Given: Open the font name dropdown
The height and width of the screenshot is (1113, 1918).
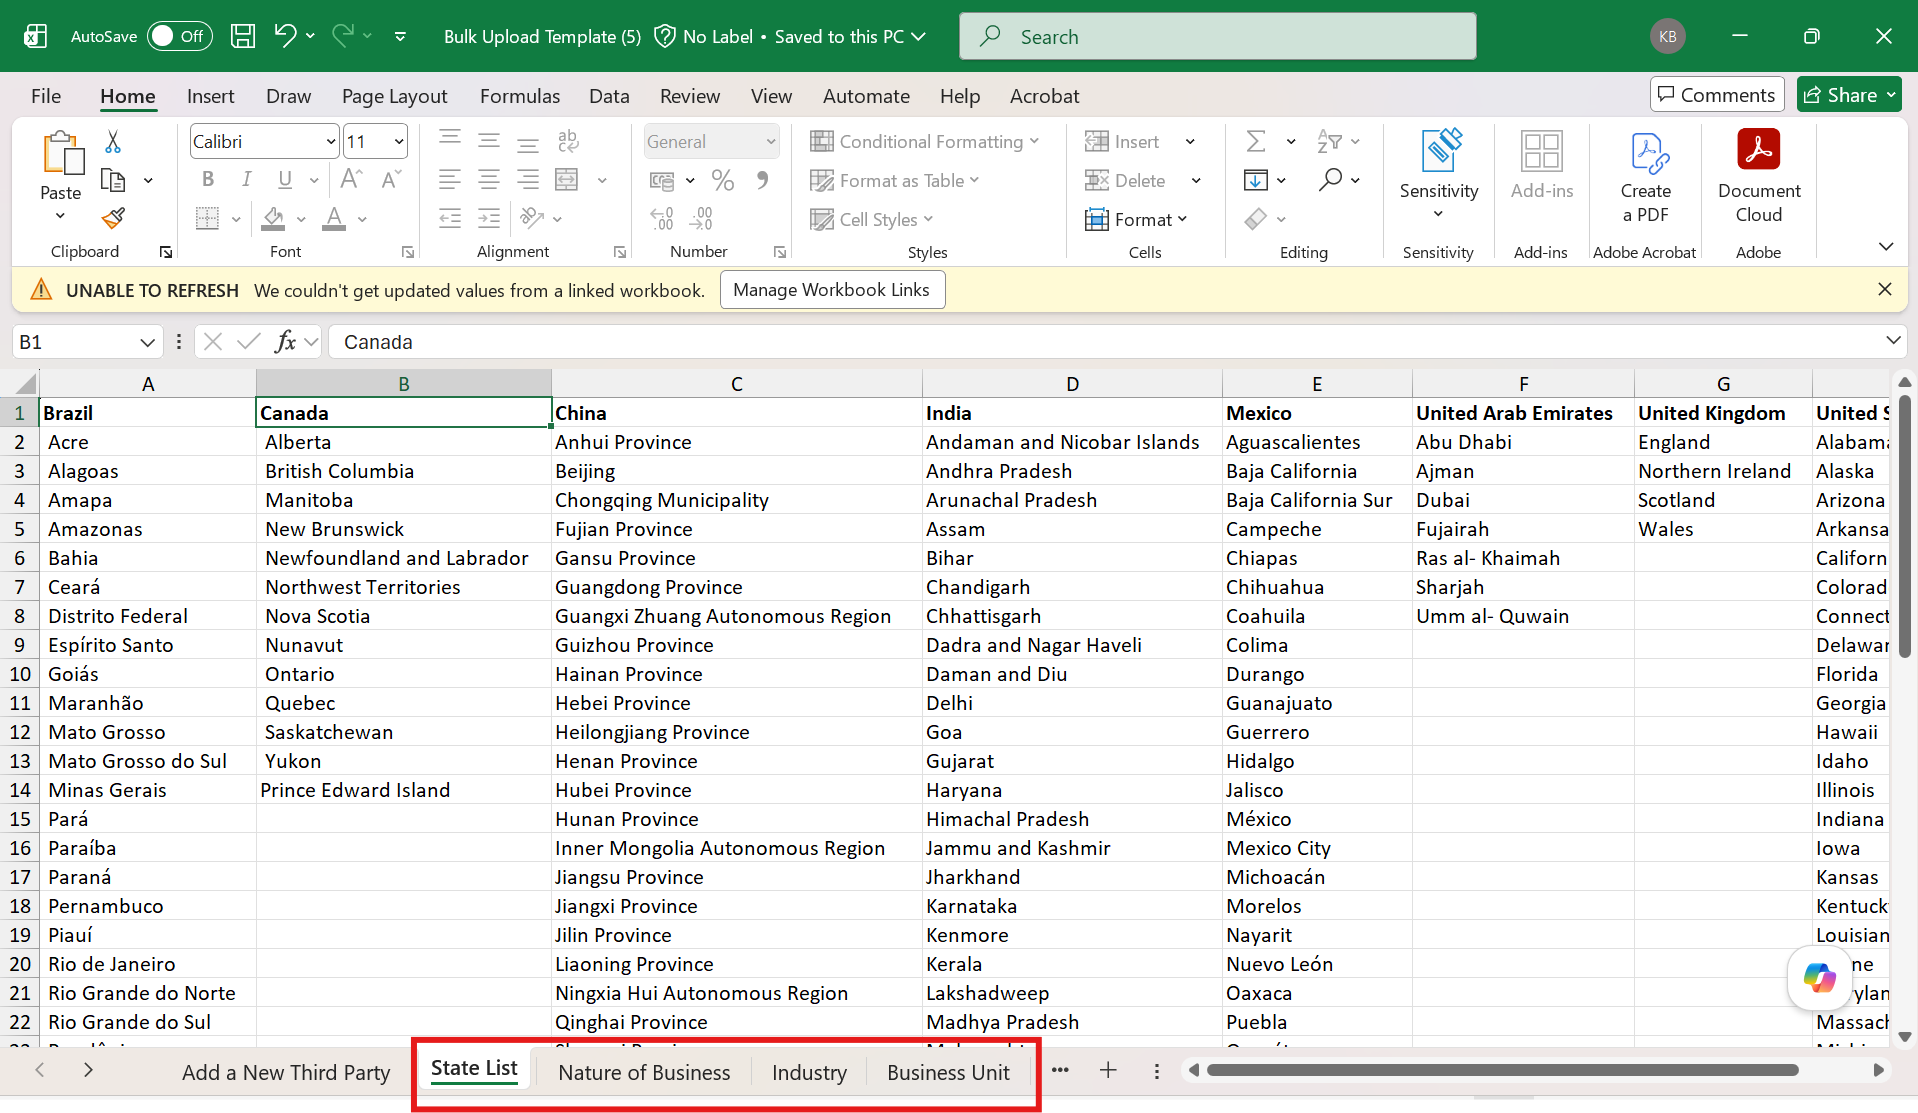Looking at the screenshot, I should point(330,142).
